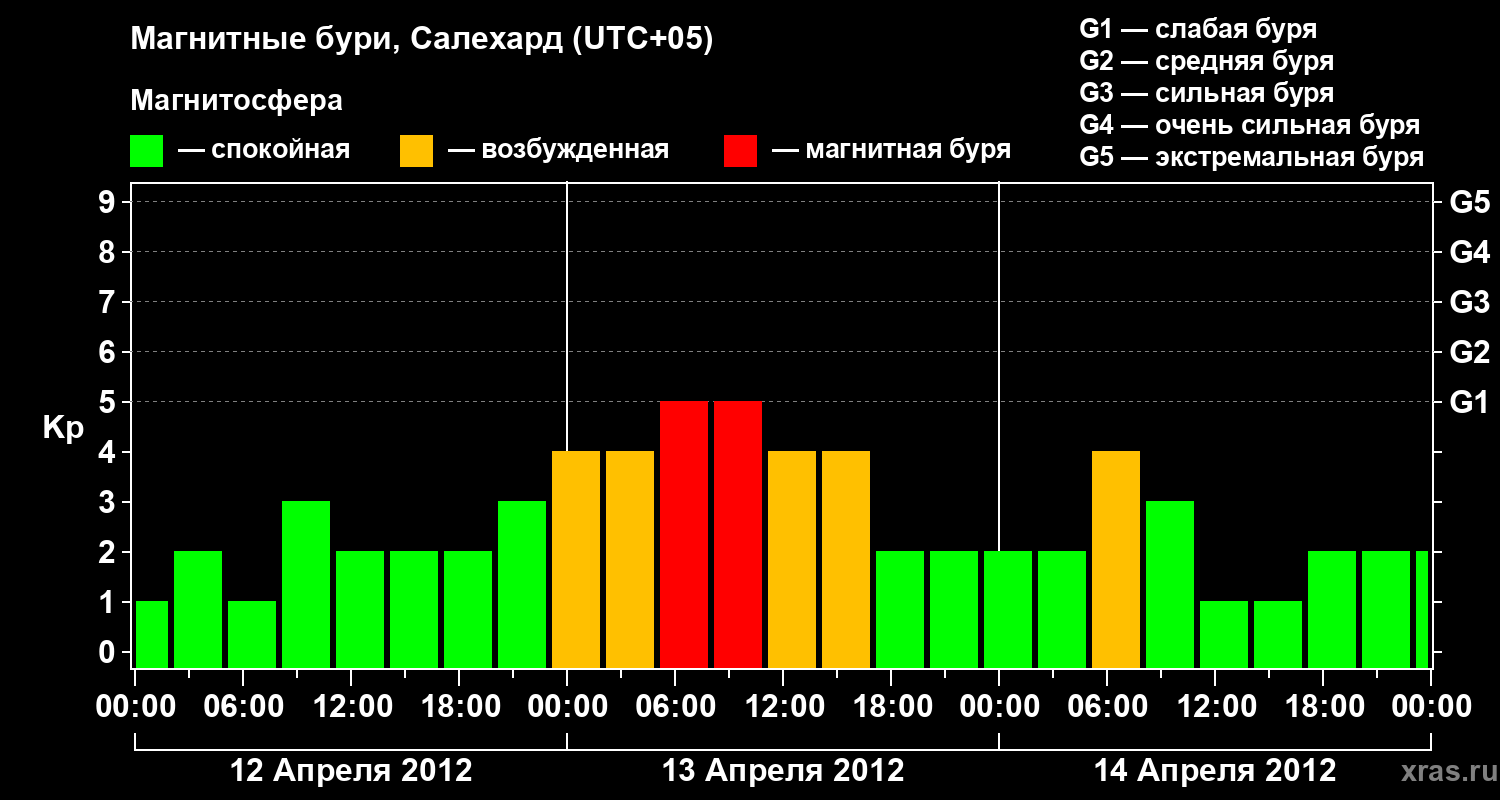Click the orange 'возбужденная' legend swatch

(416, 151)
